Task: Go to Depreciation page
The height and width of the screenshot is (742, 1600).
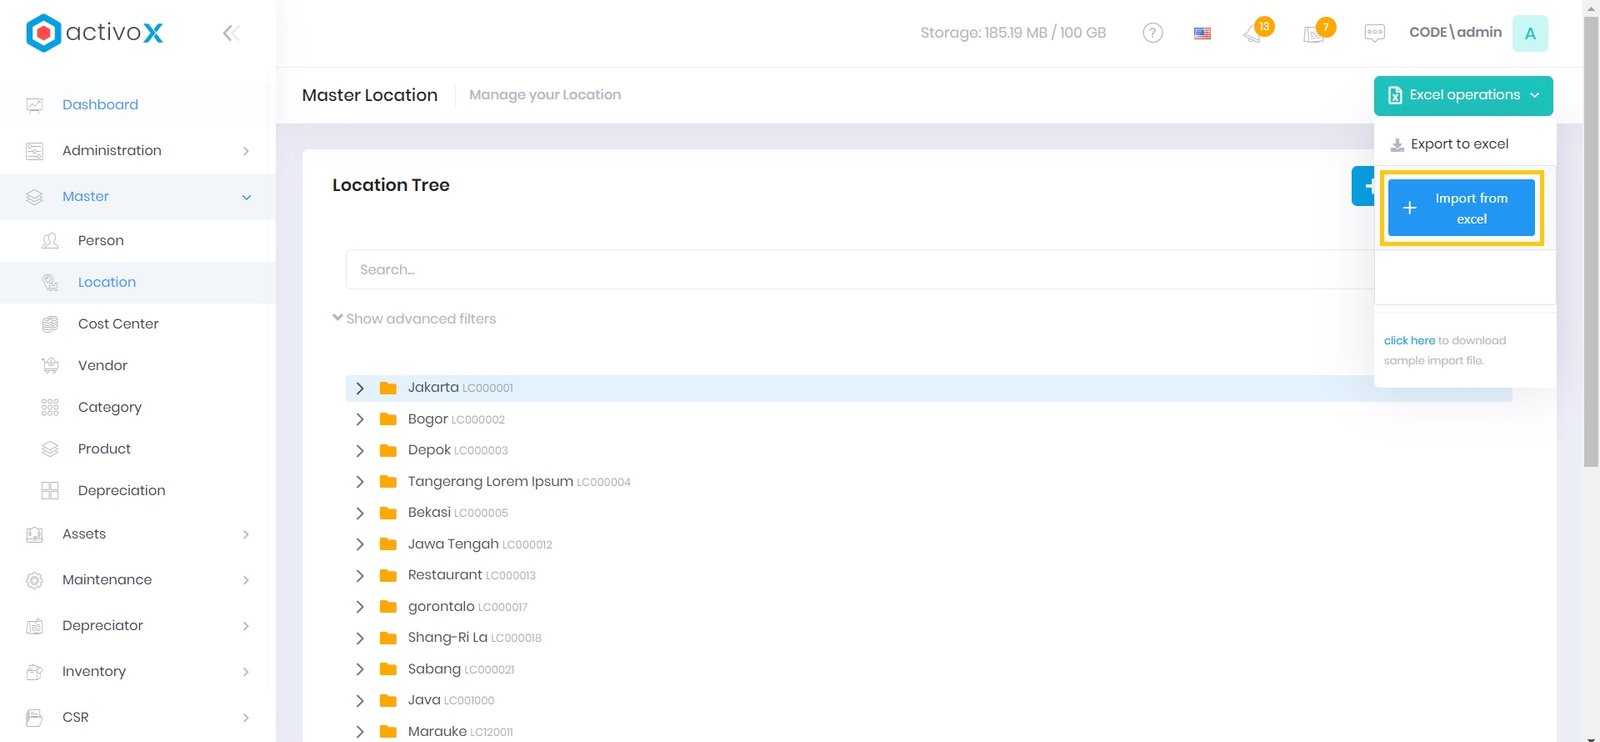Action: [x=121, y=491]
